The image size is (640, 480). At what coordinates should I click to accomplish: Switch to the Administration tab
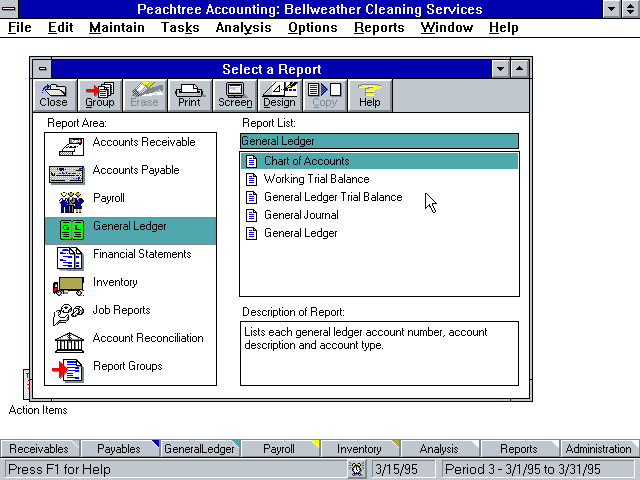(599, 449)
